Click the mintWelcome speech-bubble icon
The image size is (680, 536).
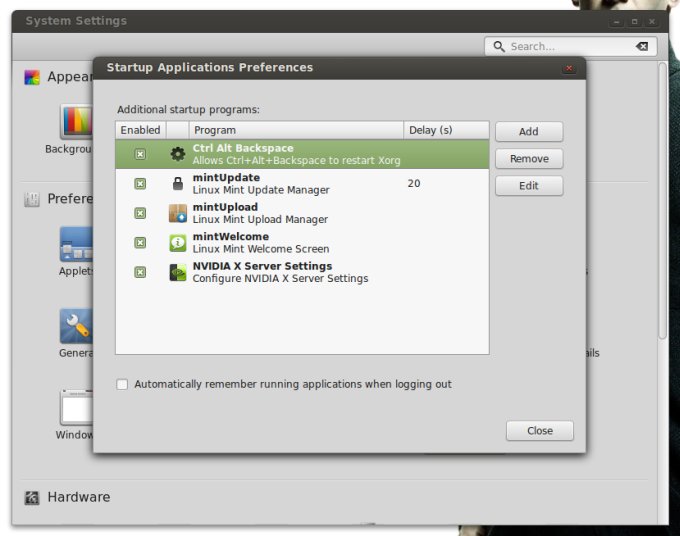pyautogui.click(x=177, y=243)
